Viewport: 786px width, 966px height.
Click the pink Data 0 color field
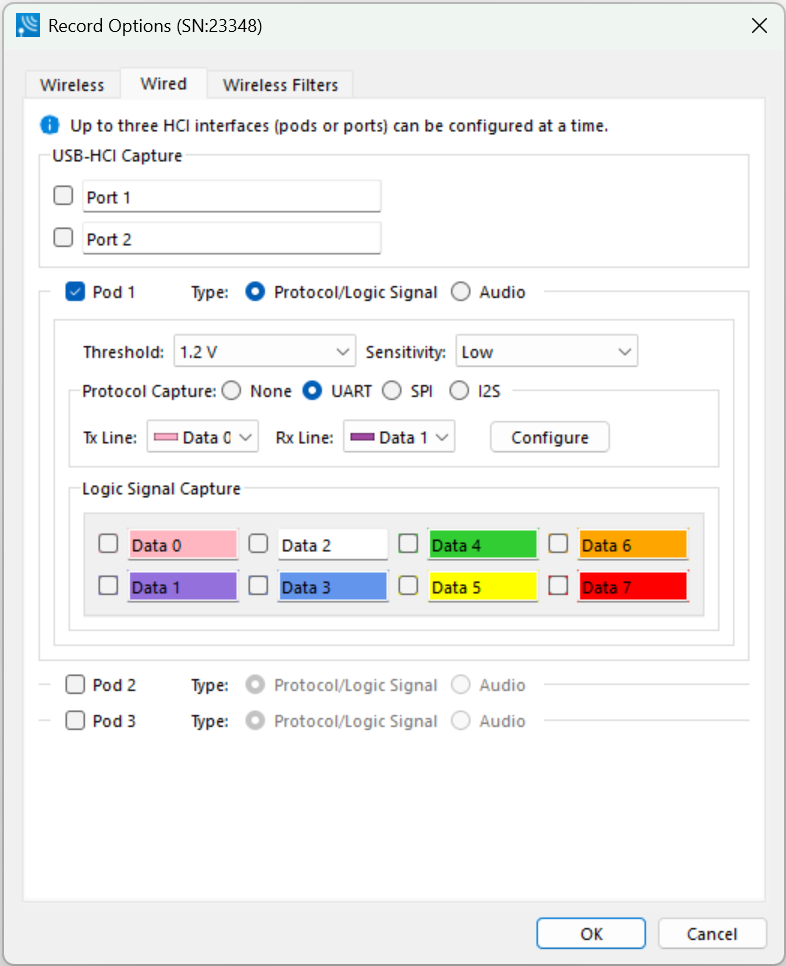click(x=183, y=545)
